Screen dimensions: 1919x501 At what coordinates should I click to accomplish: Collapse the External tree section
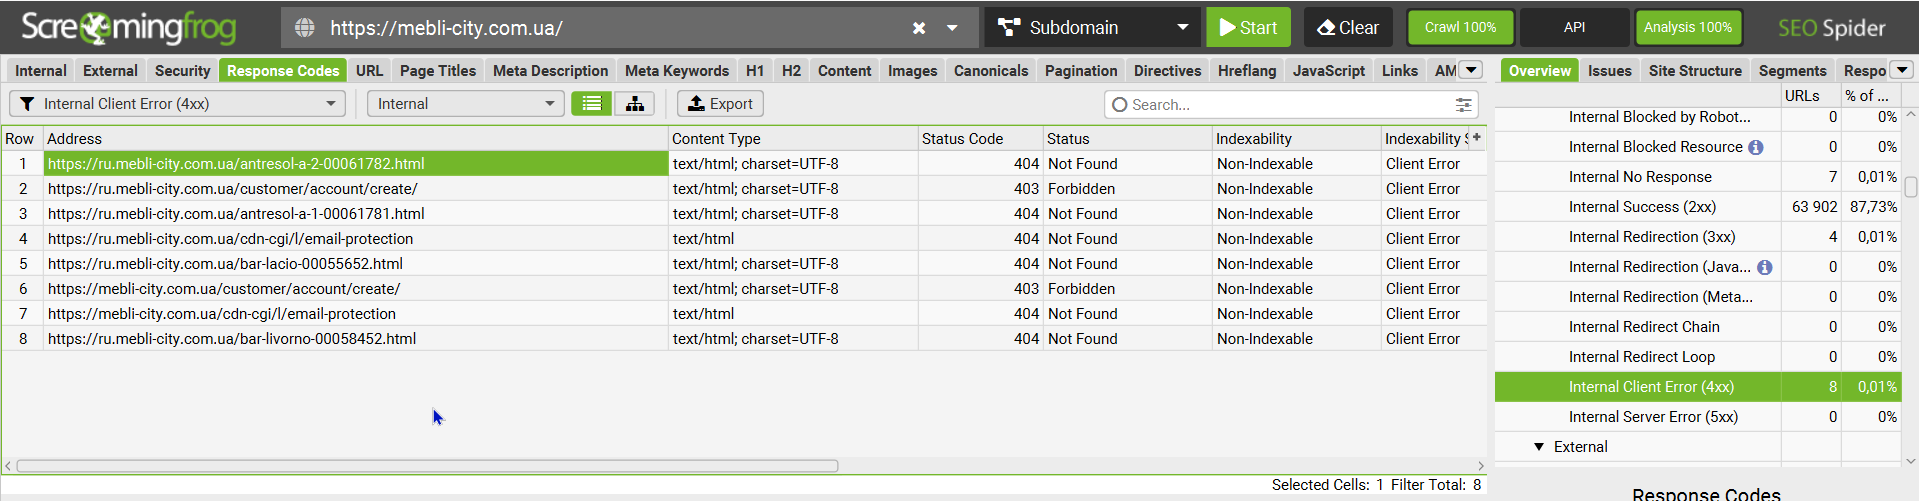point(1539,447)
